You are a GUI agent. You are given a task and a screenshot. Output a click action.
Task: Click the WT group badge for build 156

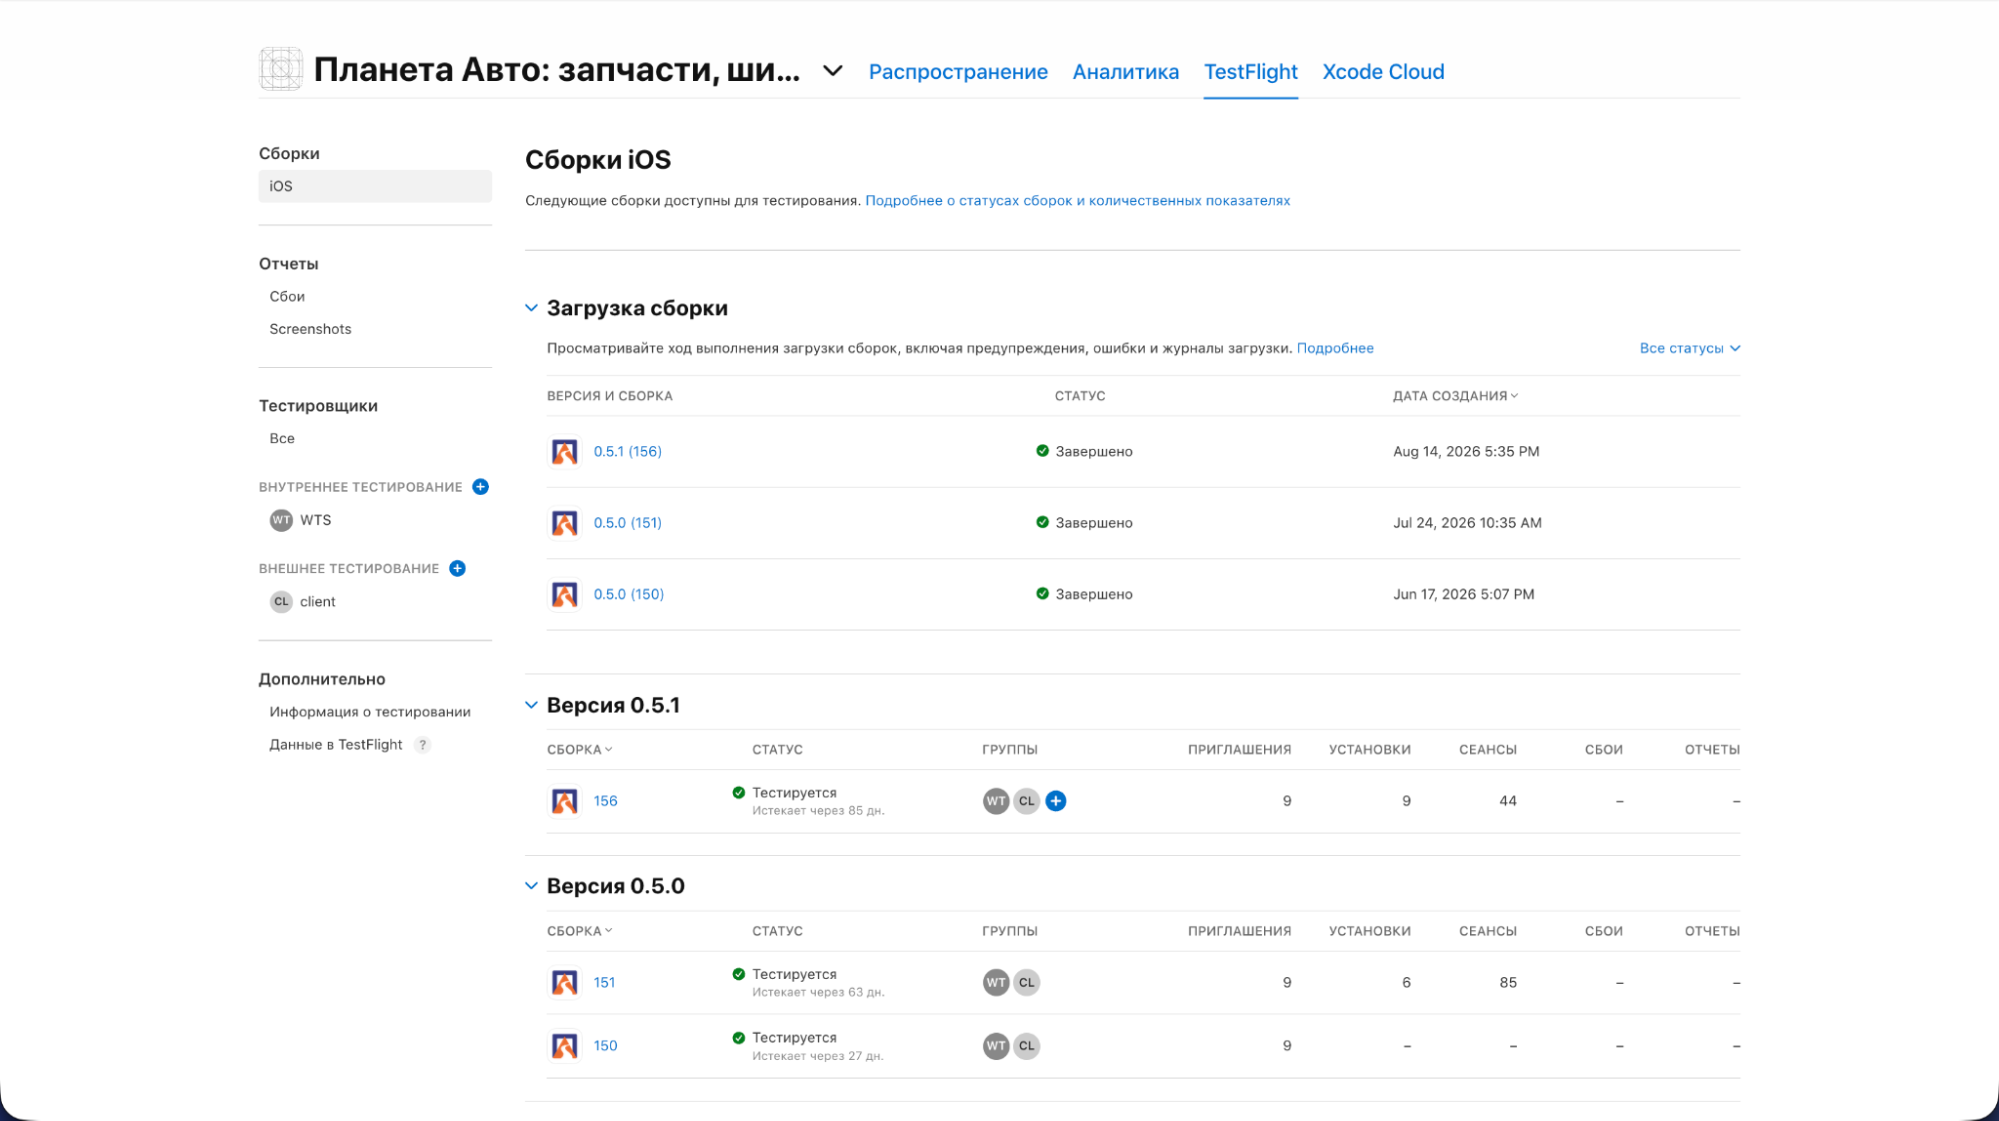click(996, 801)
